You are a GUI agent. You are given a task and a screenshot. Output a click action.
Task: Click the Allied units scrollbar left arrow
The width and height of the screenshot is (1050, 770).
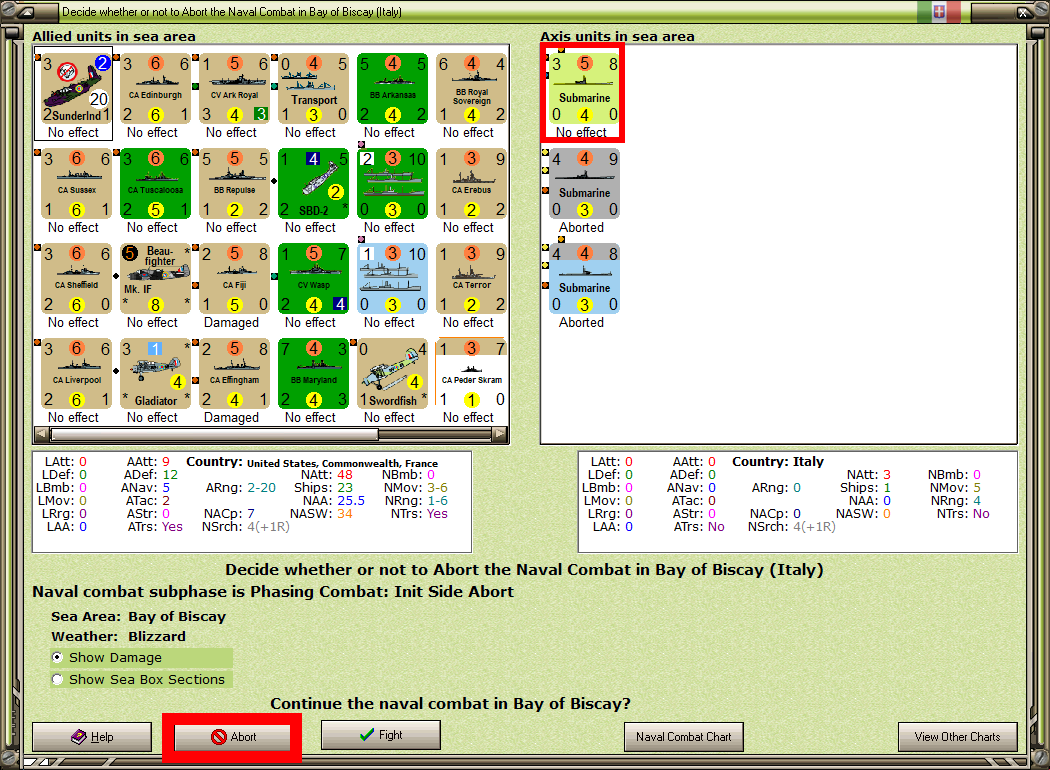(x=42, y=434)
